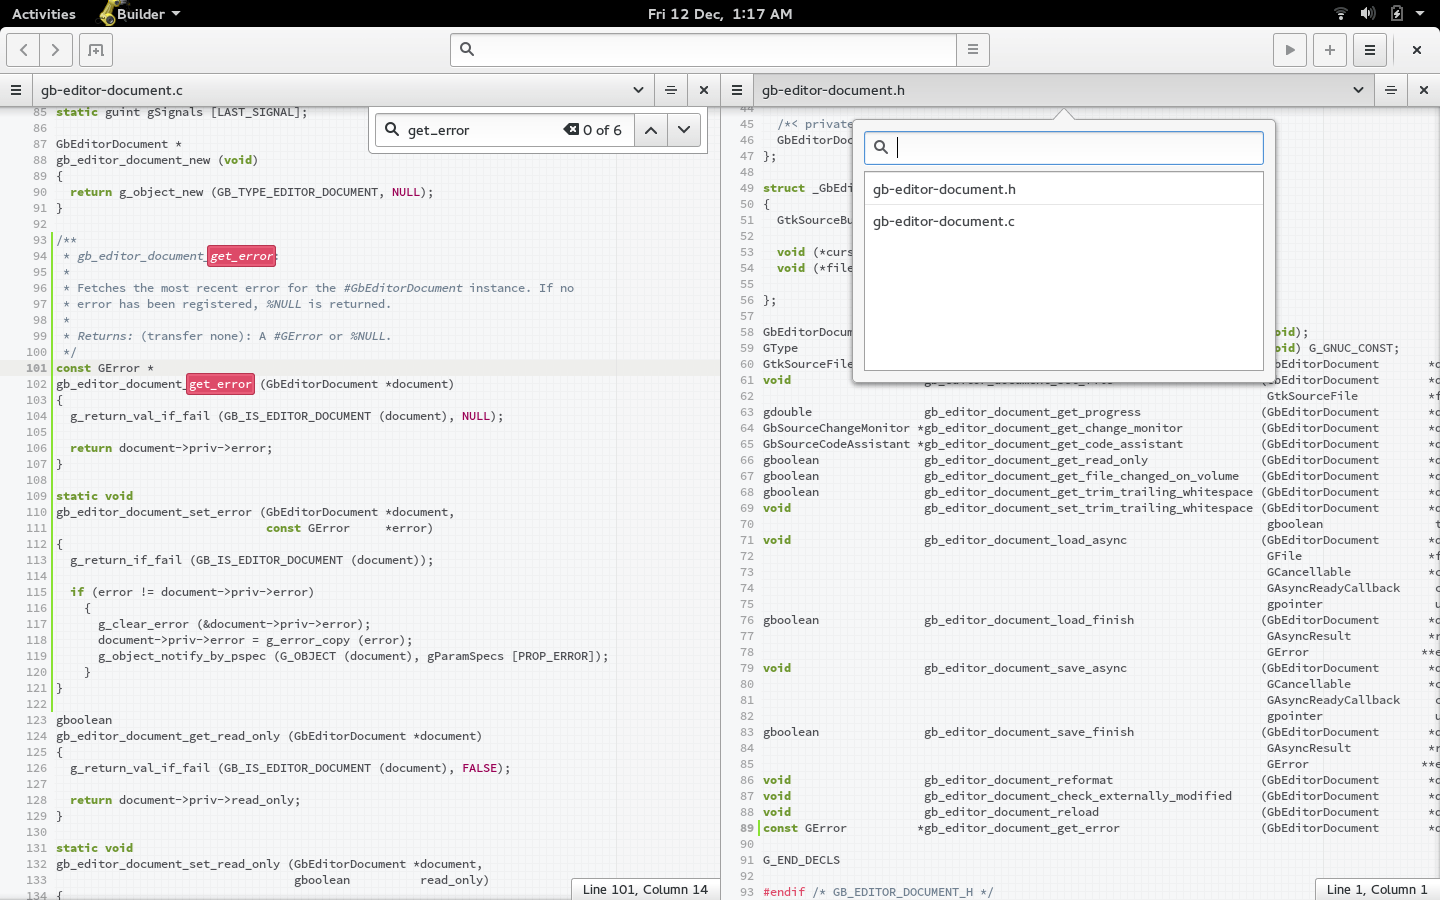Viewport: 1440px width, 900px height.
Task: Select gb-editor-document.c from the document popup
Action: [943, 221]
